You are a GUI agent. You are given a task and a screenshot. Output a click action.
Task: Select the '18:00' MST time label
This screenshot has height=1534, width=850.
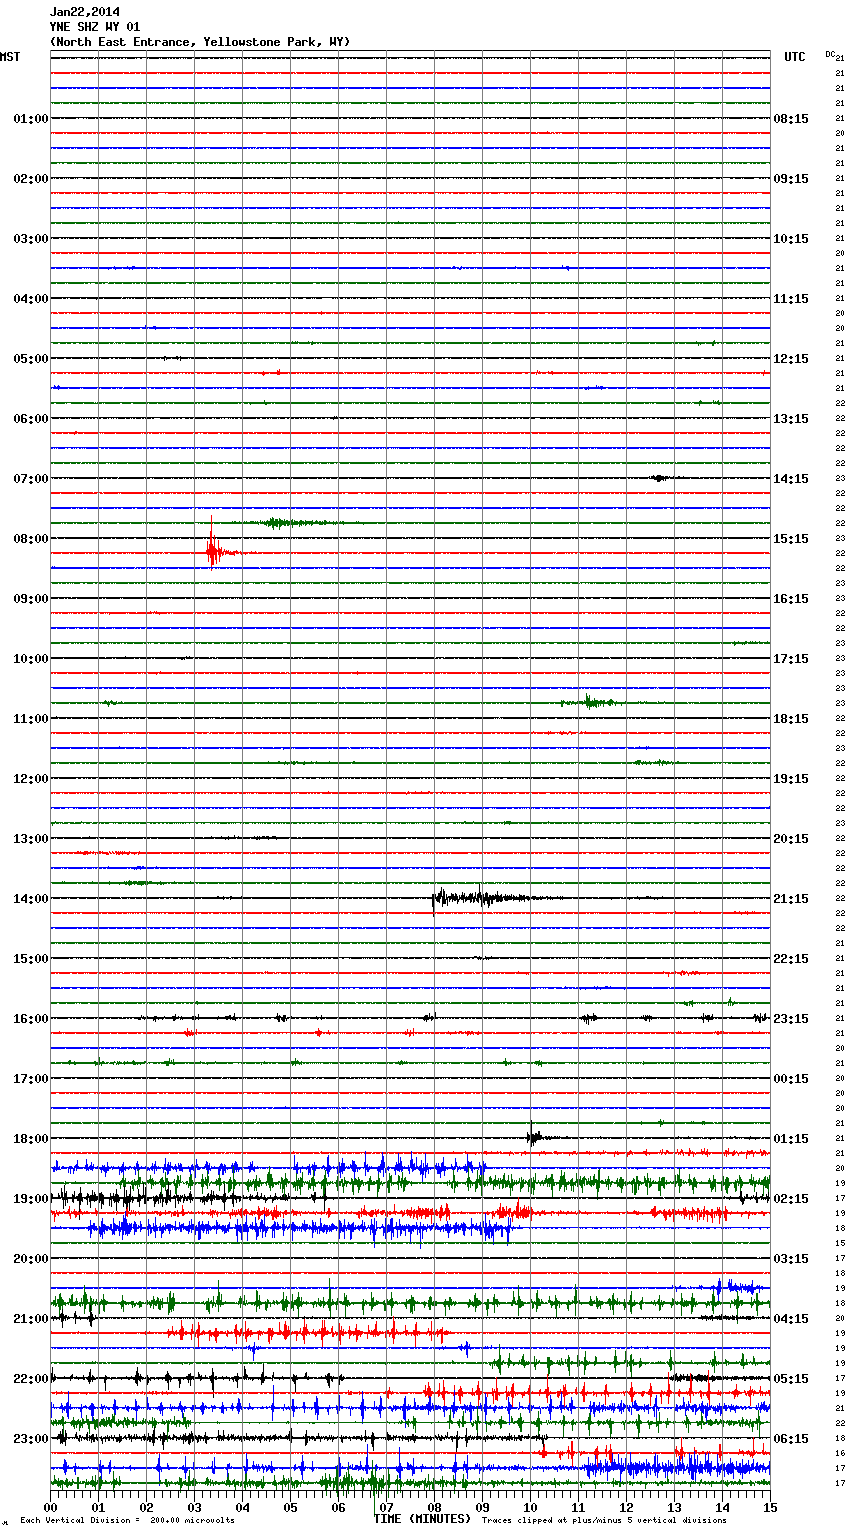[31, 1139]
